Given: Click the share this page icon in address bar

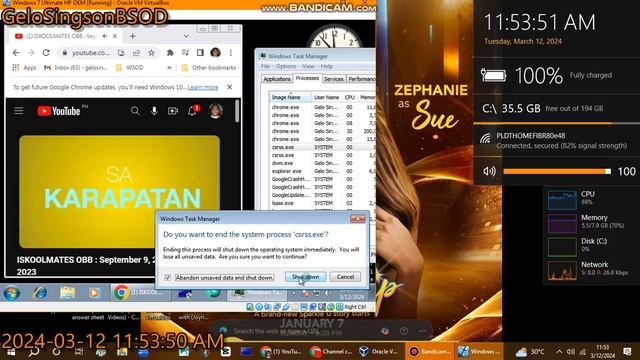Looking at the screenshot, I should (136, 53).
